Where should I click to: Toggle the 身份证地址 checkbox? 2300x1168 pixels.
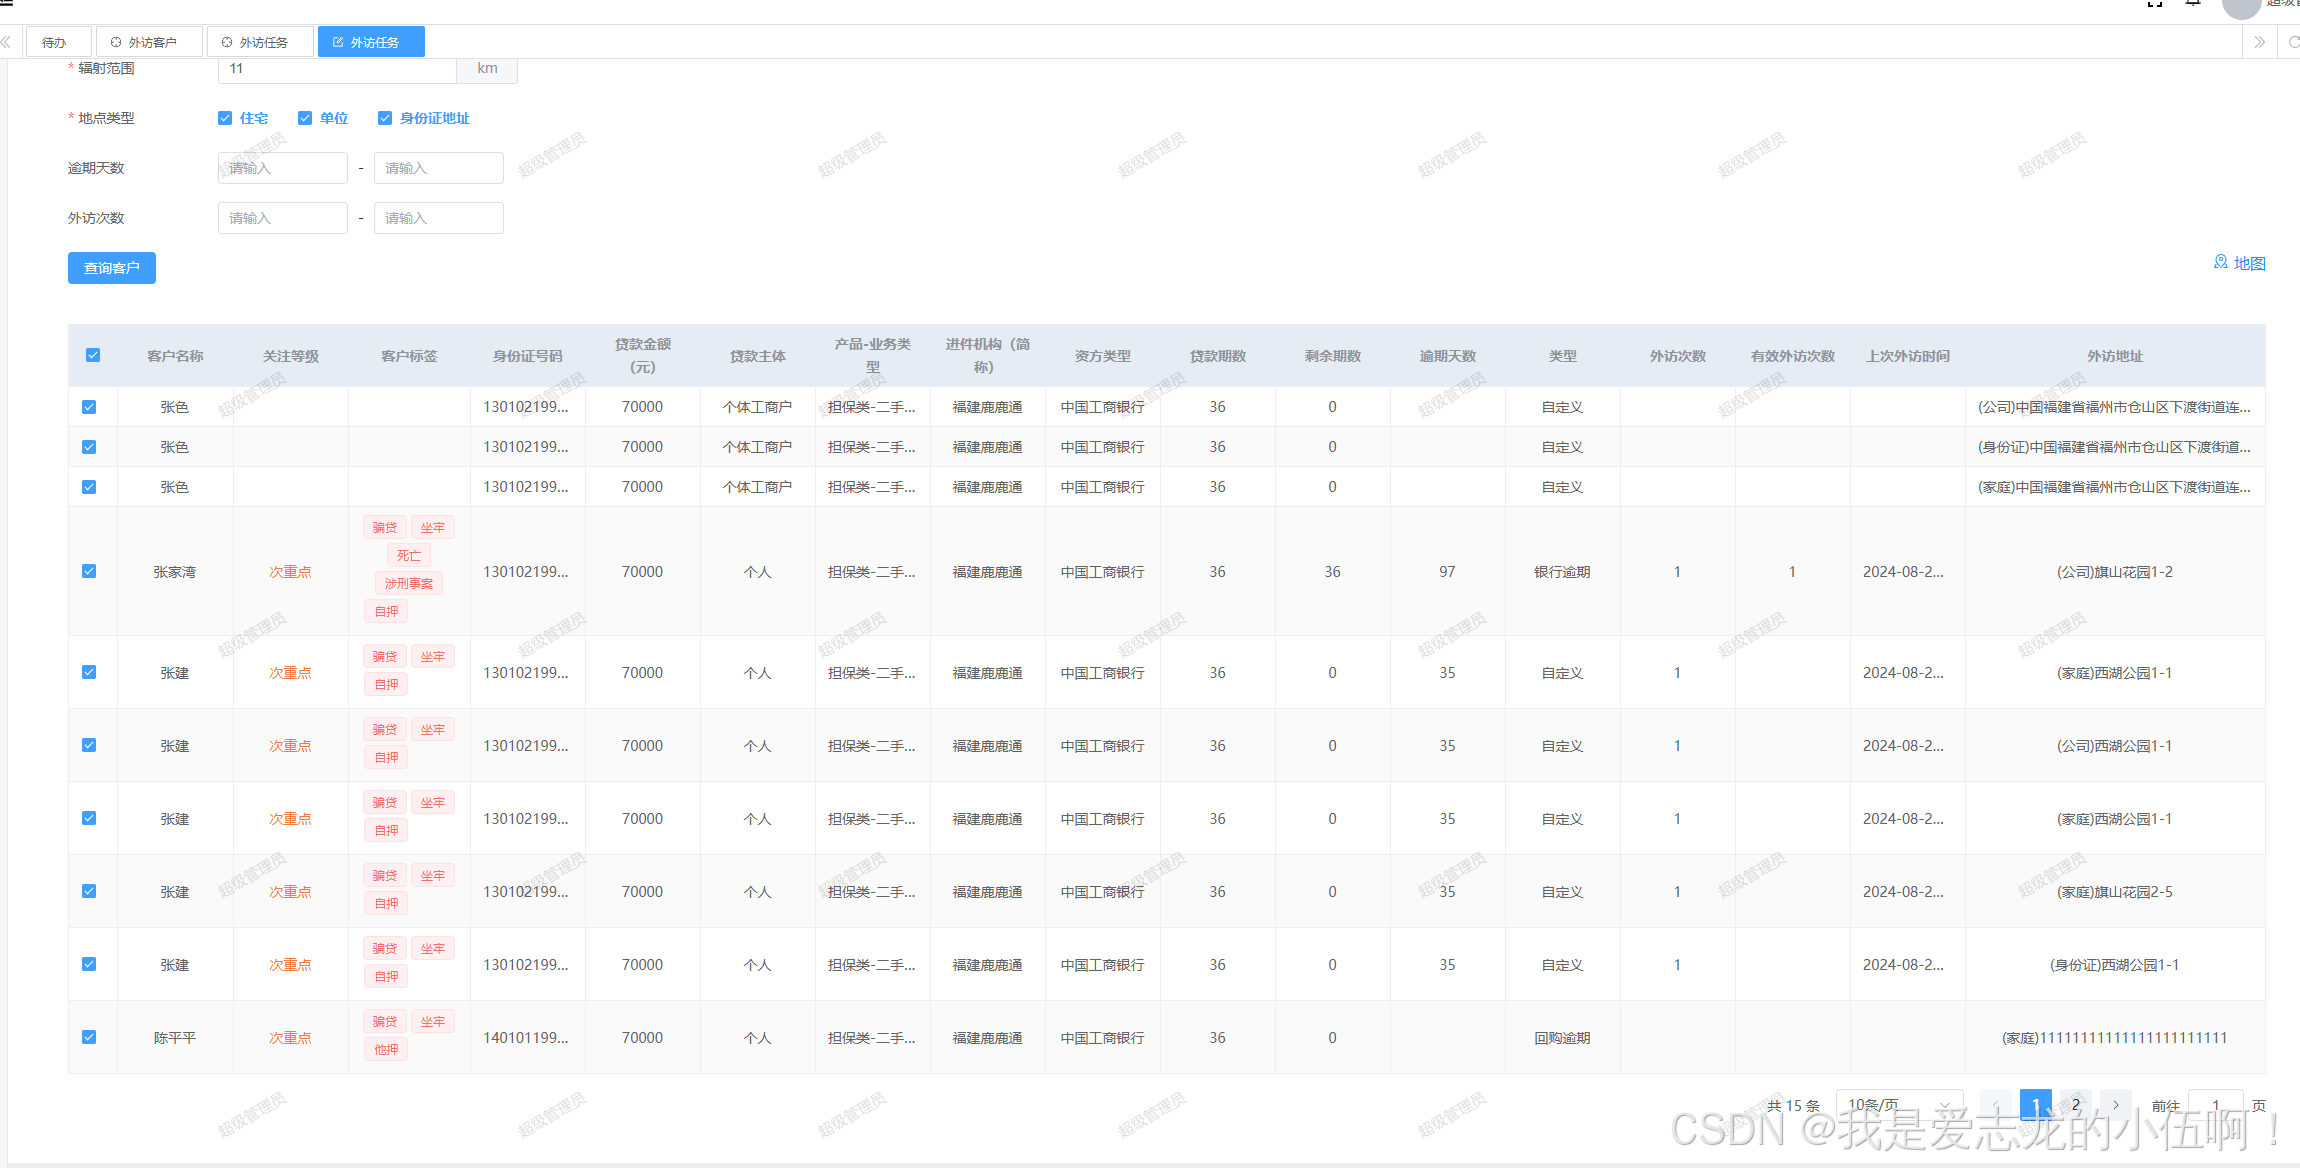[385, 118]
